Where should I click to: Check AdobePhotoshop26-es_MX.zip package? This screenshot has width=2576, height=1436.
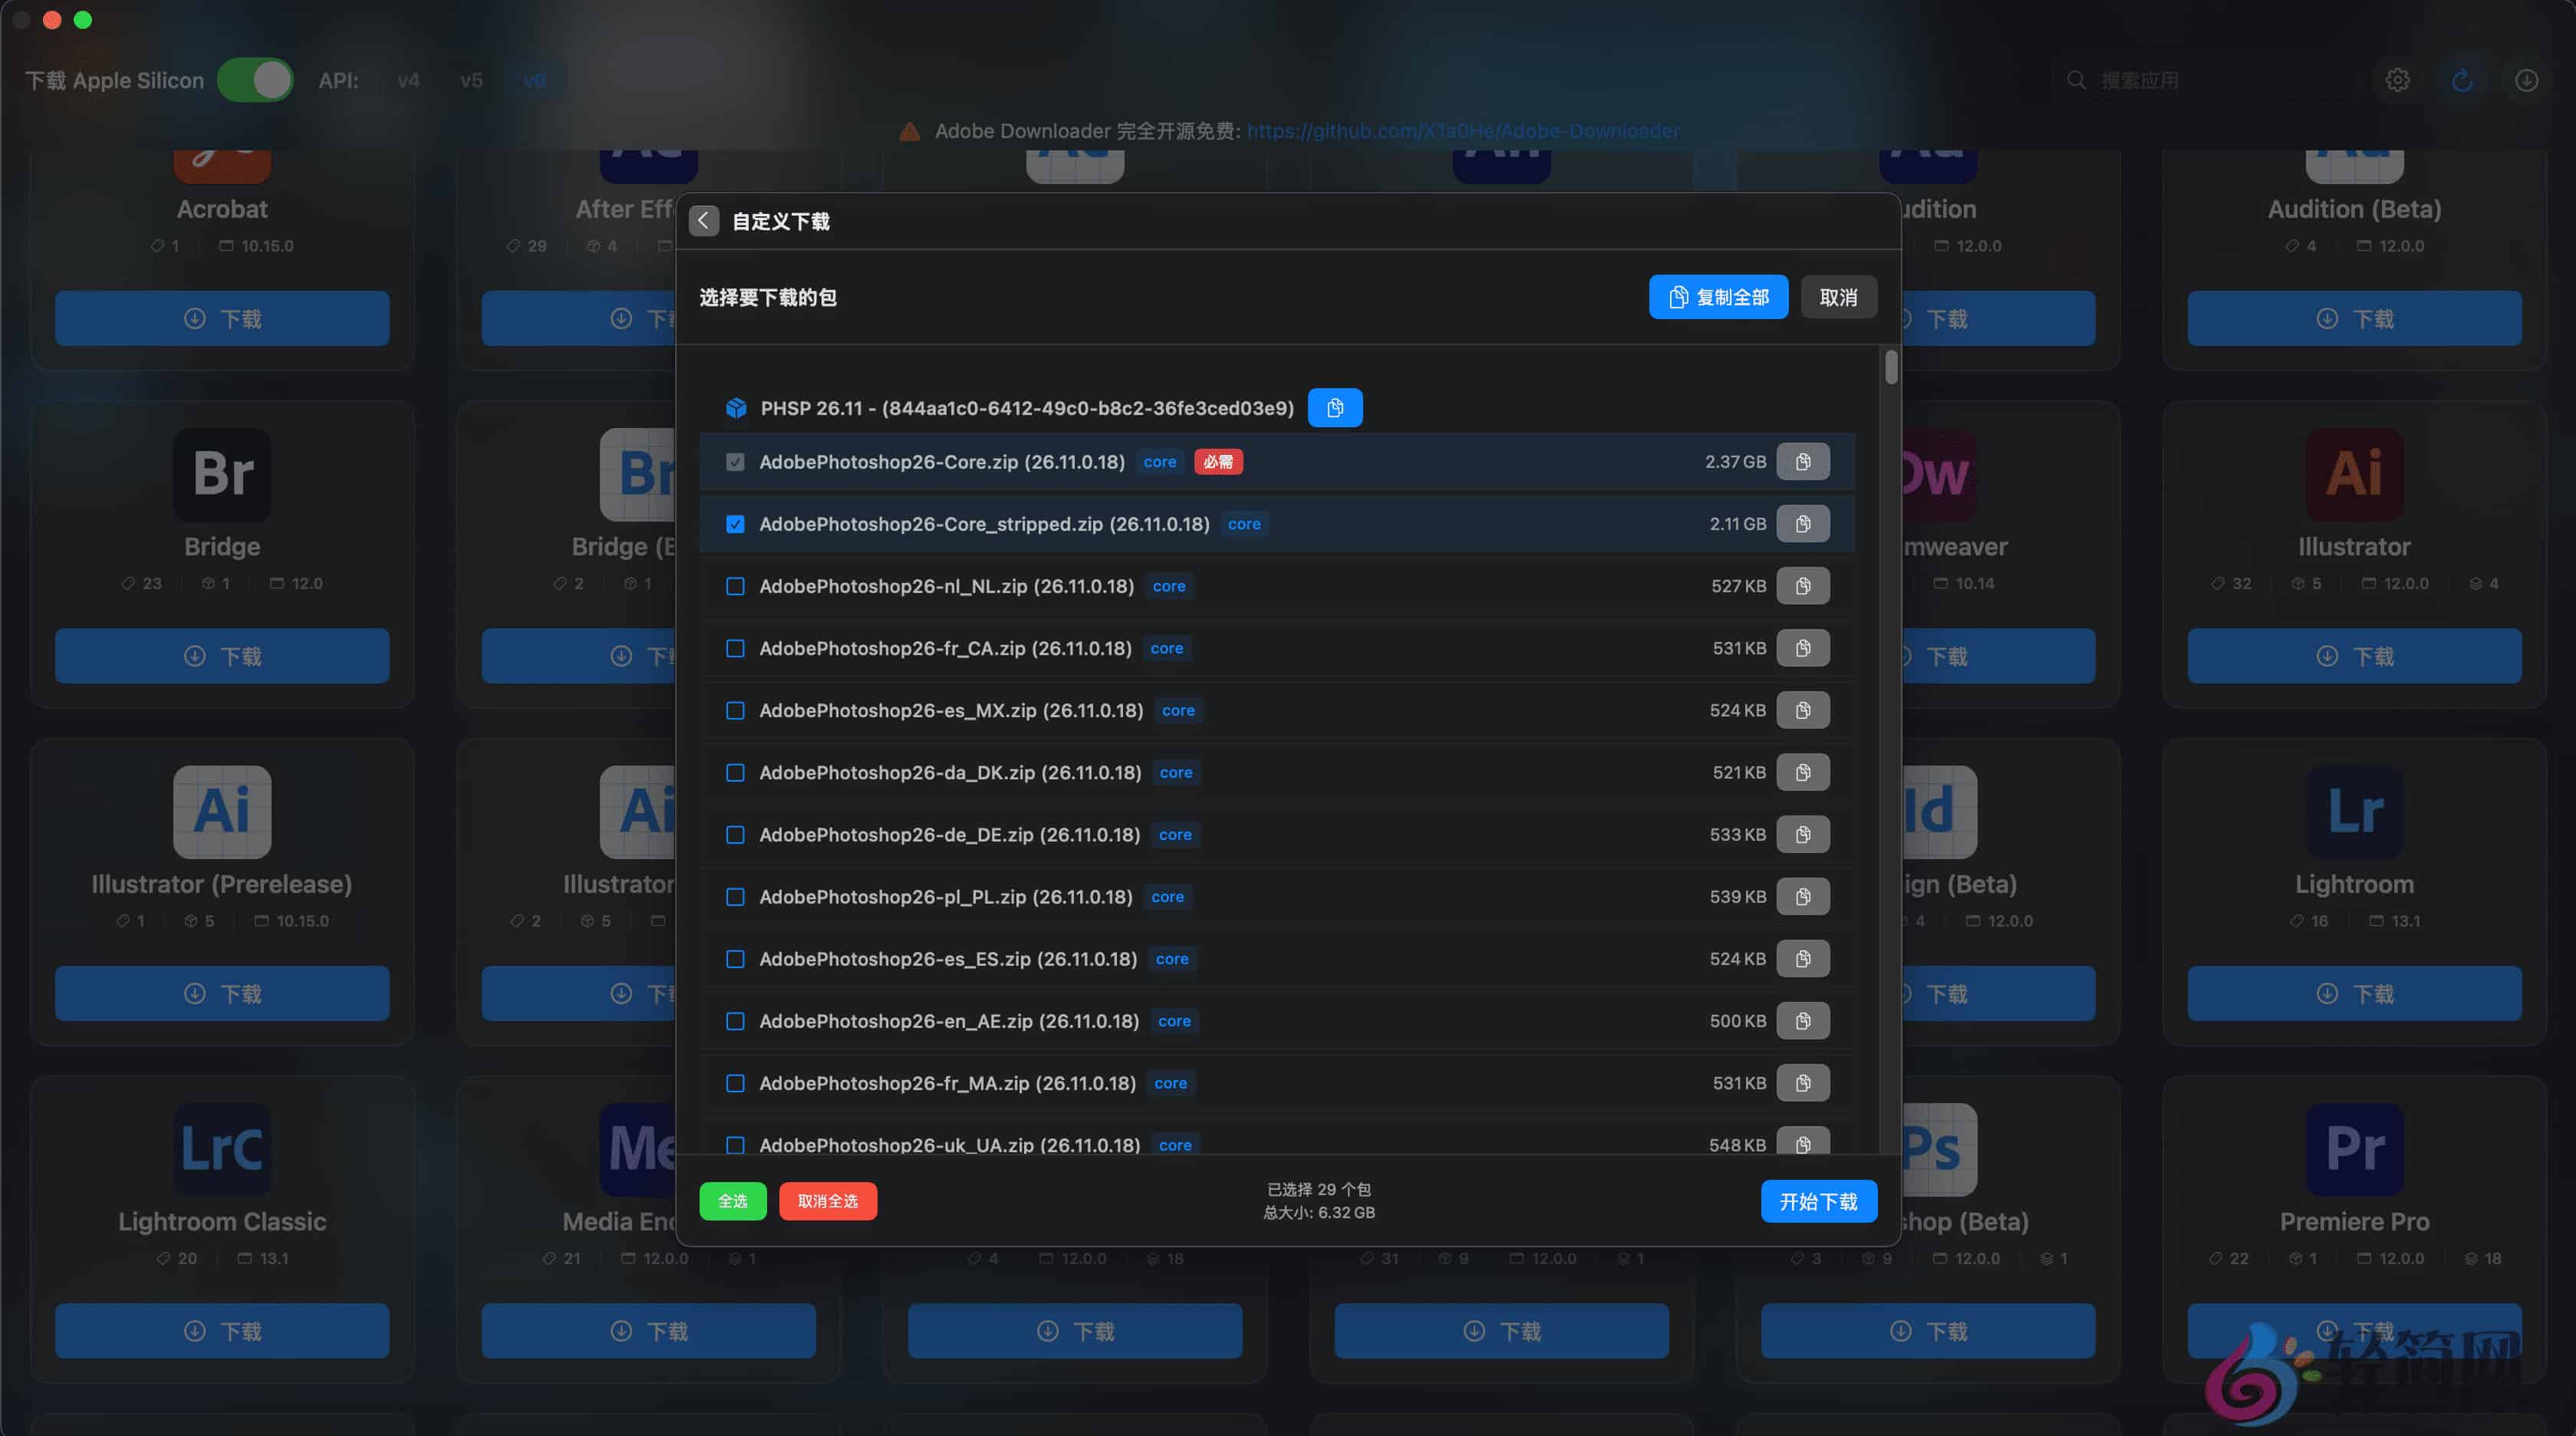(735, 710)
